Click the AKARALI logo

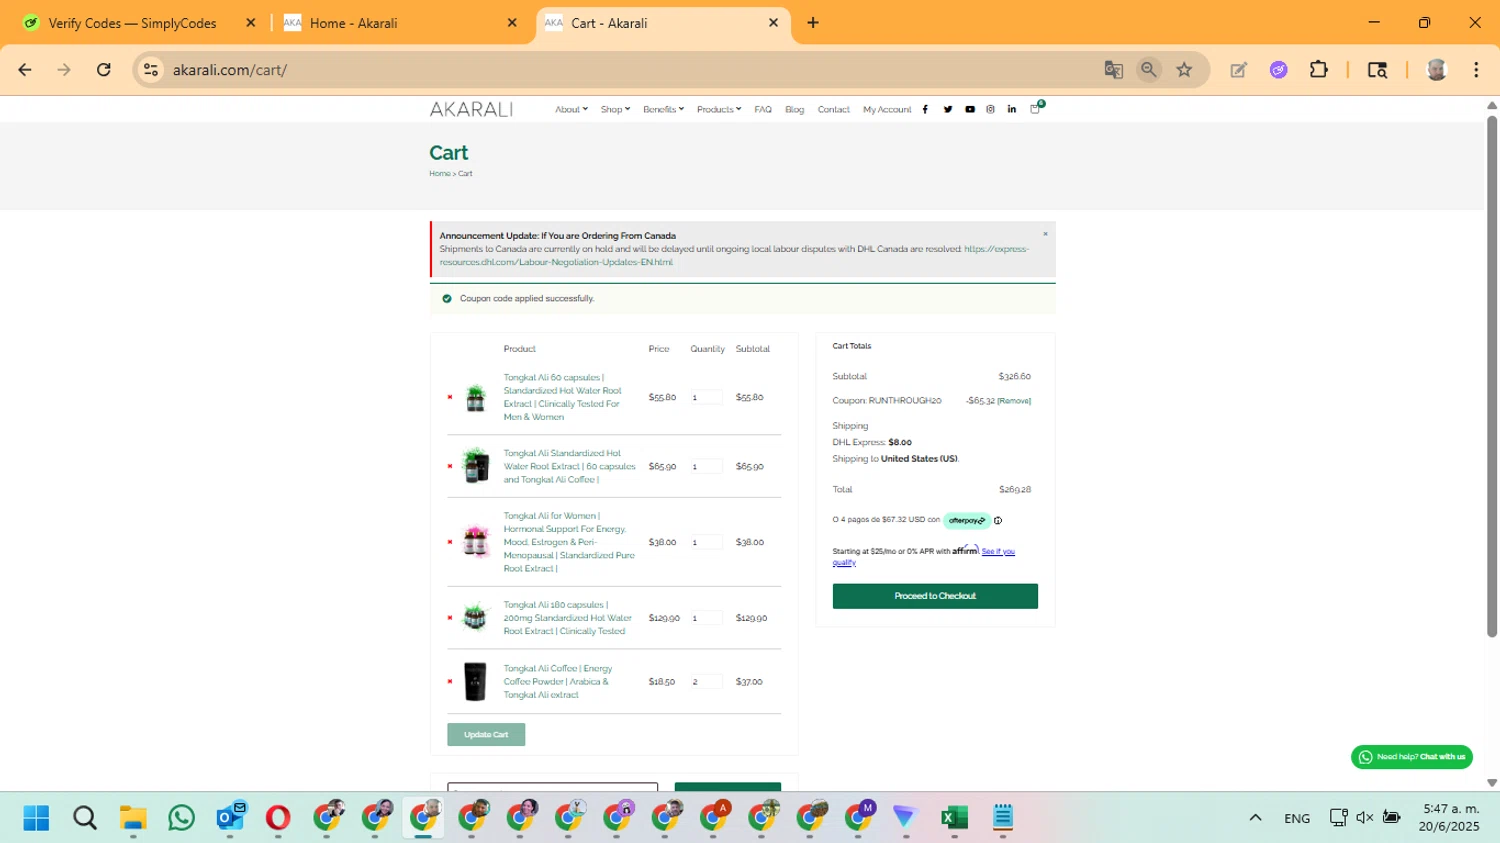pyautogui.click(x=471, y=110)
